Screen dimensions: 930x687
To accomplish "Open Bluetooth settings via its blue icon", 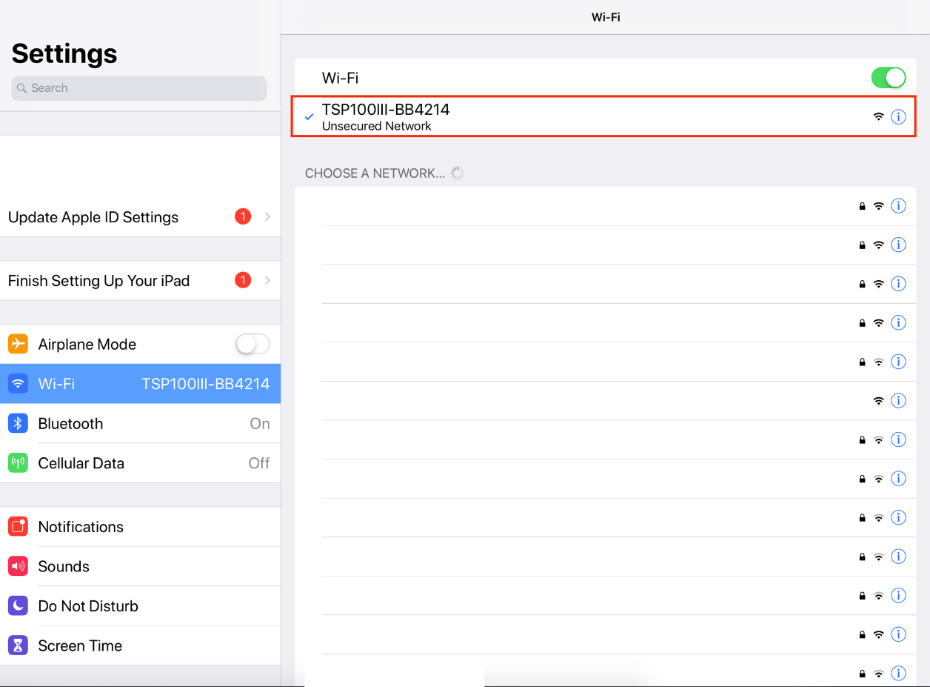I will [x=18, y=423].
